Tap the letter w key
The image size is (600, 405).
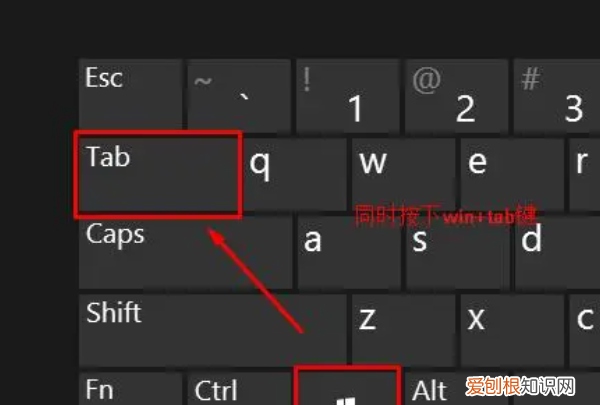[x=404, y=175]
